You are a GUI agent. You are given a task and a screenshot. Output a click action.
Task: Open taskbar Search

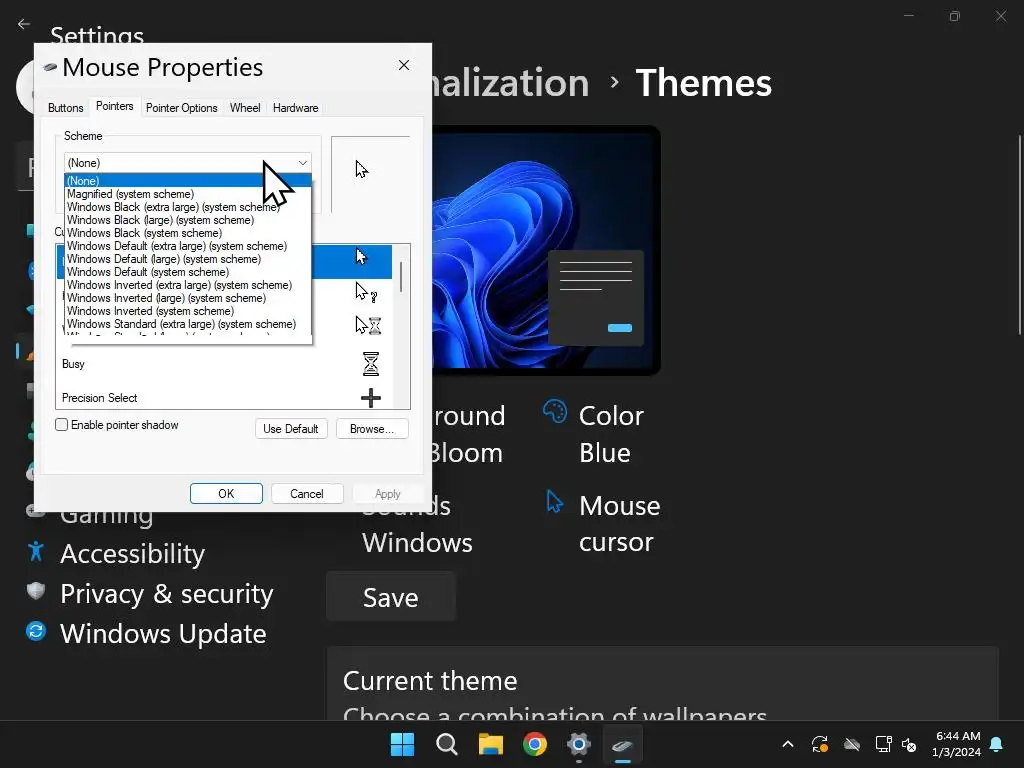[447, 744]
